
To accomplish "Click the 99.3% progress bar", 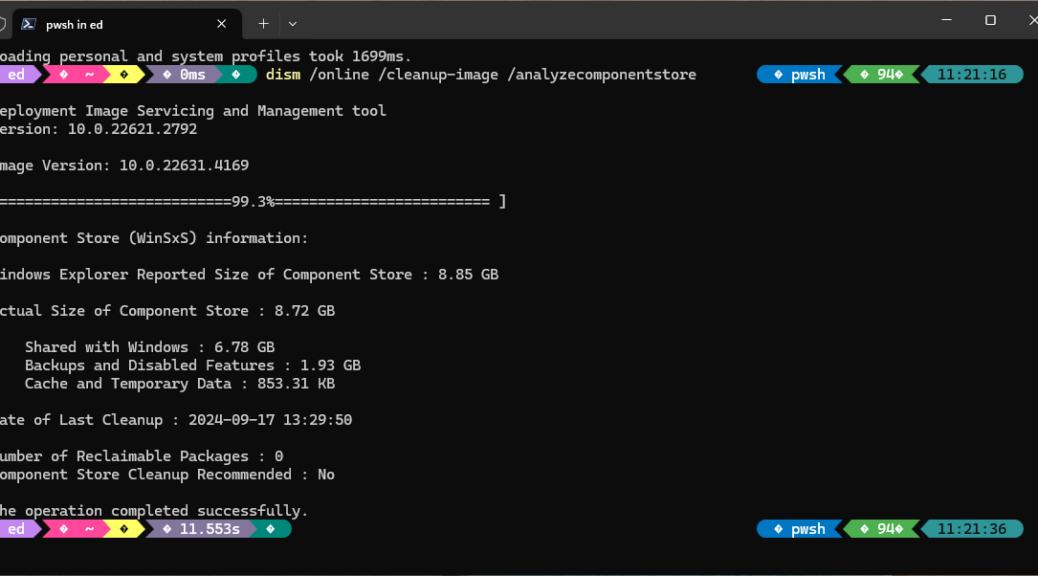I will click(253, 201).
